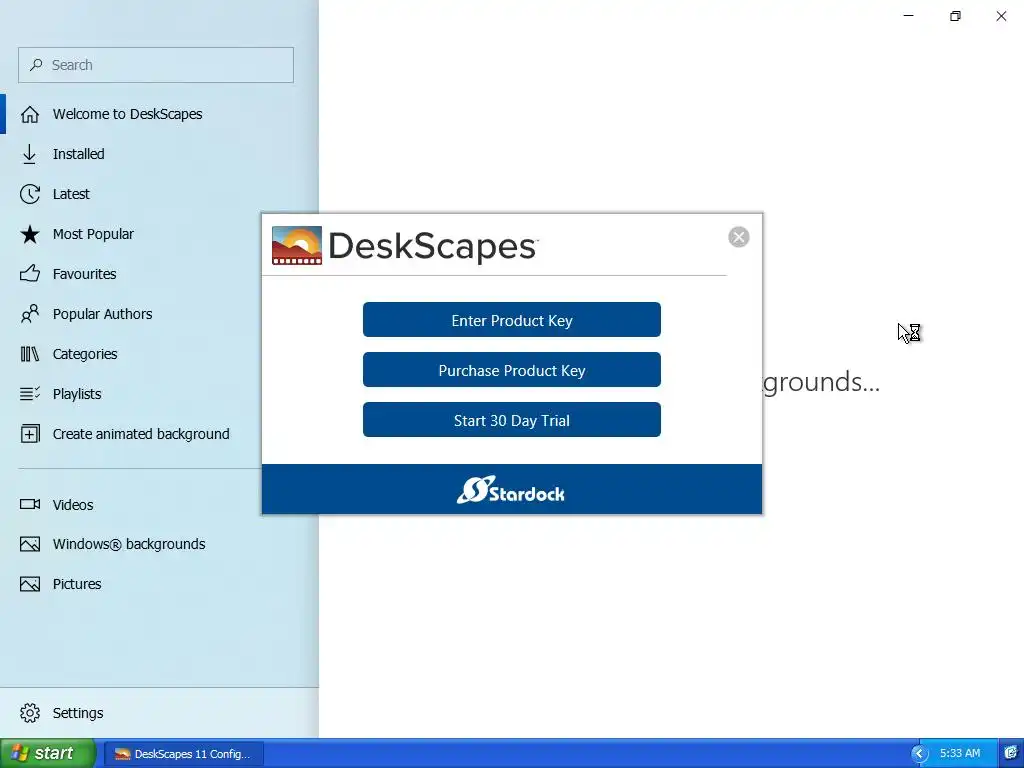This screenshot has height=768, width=1024.
Task: Open Videos label in sidebar
Action: point(73,505)
